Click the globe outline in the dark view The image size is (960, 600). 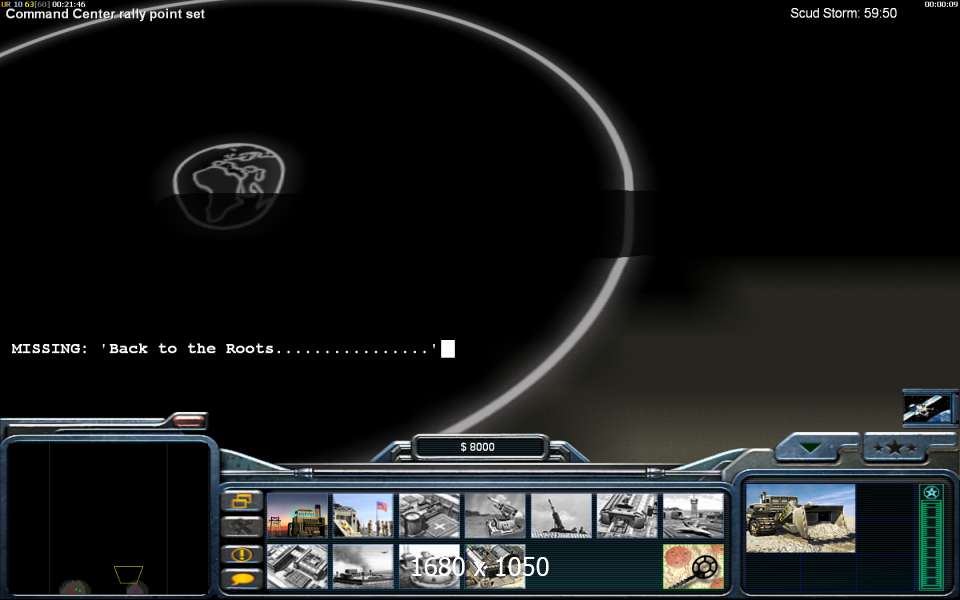click(x=229, y=186)
